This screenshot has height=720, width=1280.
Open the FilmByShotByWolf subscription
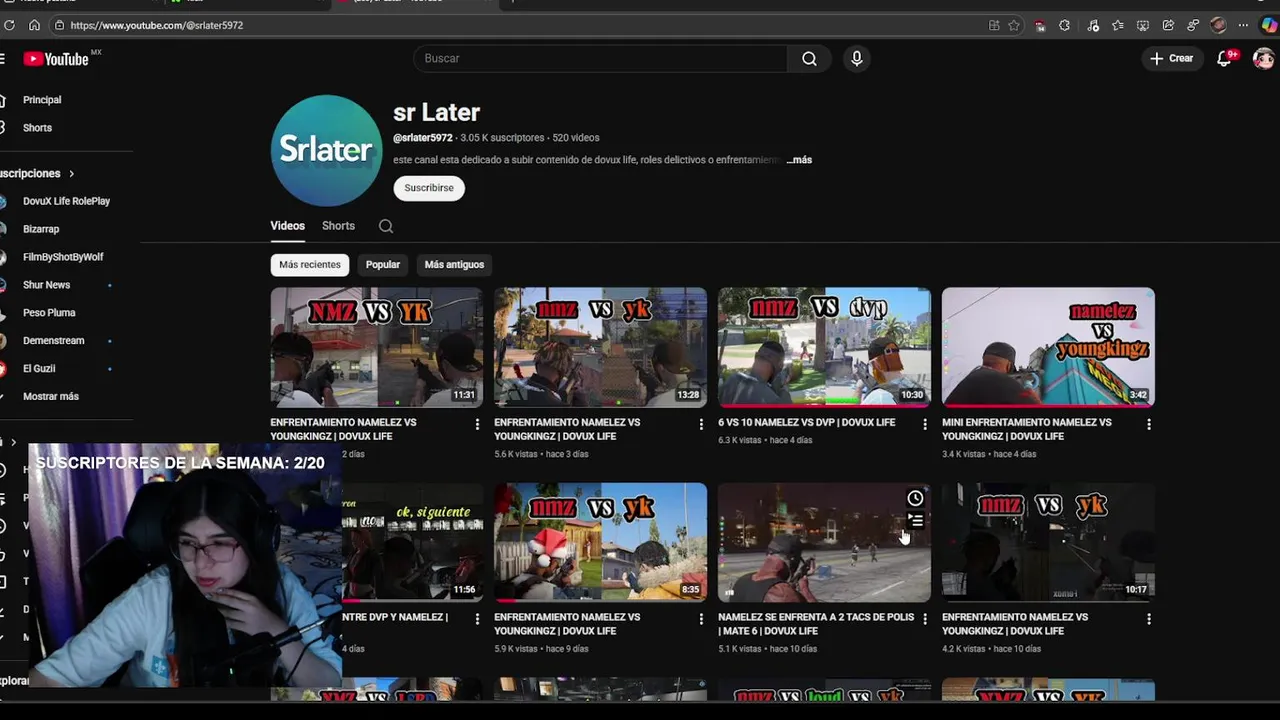pyautogui.click(x=63, y=257)
